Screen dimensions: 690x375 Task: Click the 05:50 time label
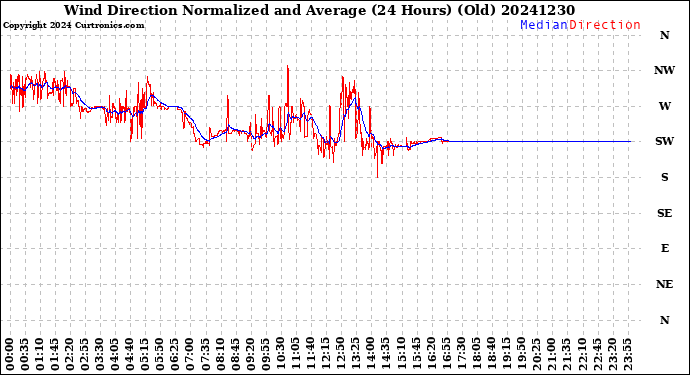160,354
